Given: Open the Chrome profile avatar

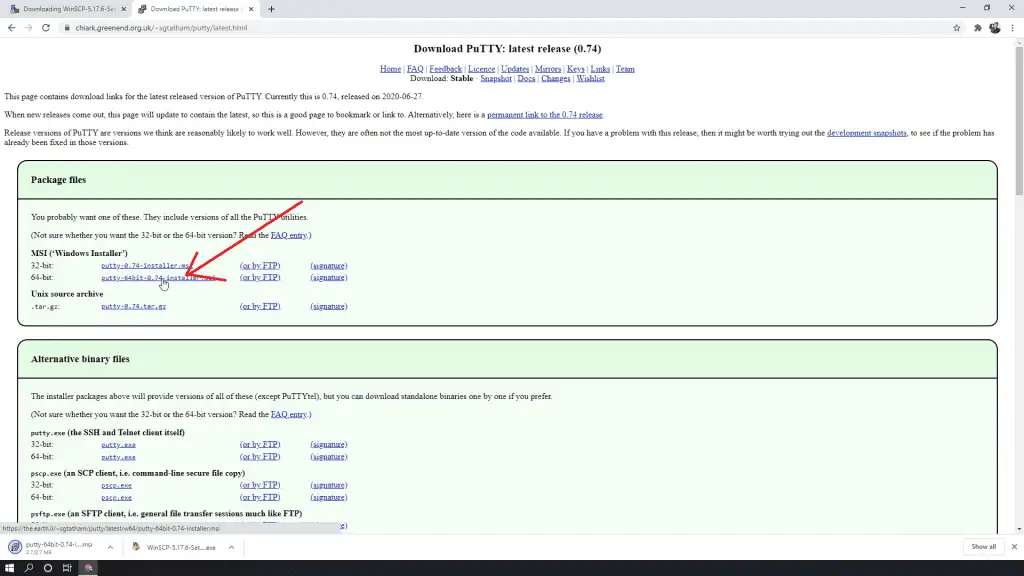Looking at the screenshot, I should [x=995, y=28].
